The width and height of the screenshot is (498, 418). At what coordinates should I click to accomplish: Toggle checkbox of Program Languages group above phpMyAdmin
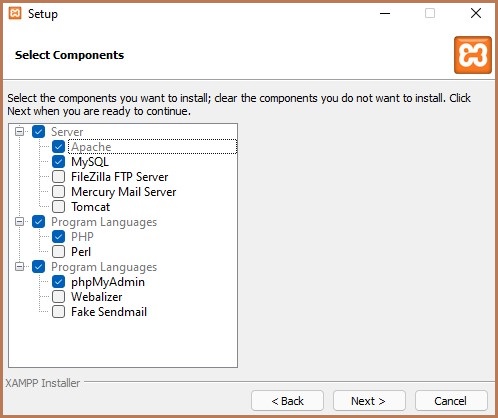(39, 267)
